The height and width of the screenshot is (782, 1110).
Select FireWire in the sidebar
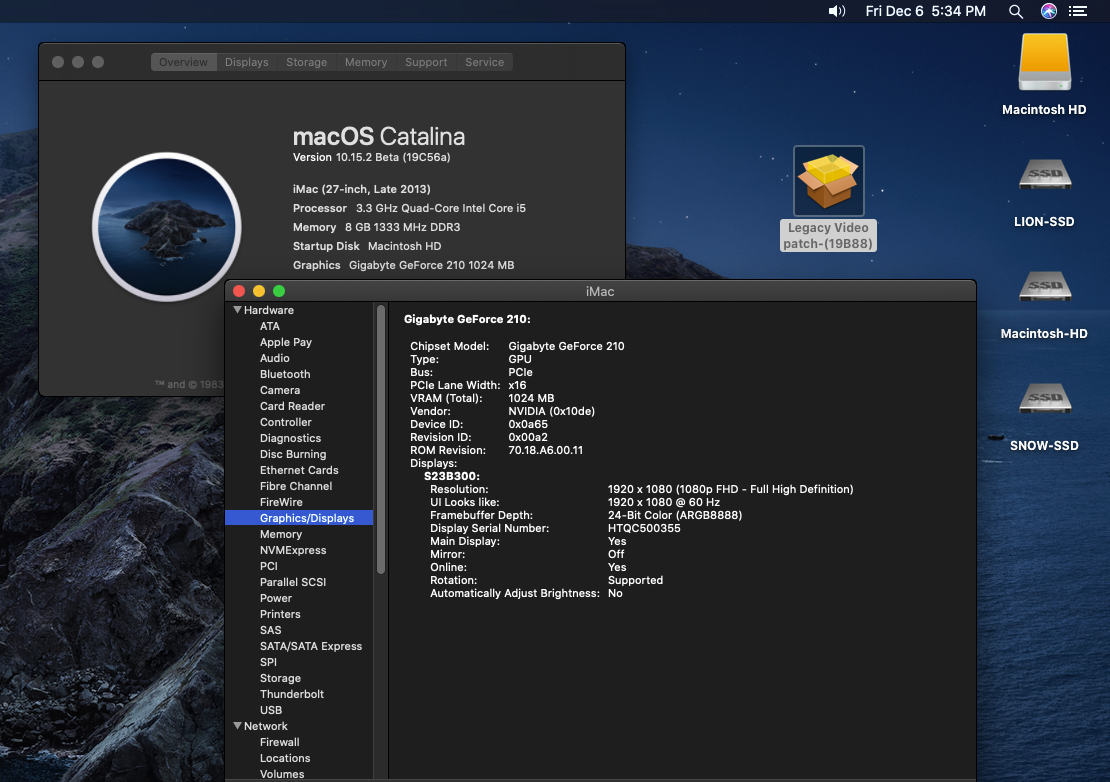[x=281, y=502]
